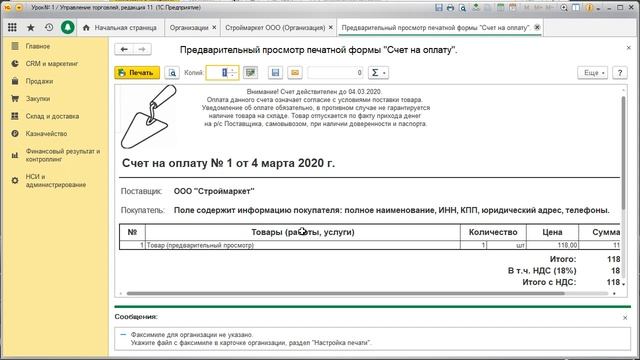
Task: Open Финансовый результат и контроллинг section
Action: tap(62, 155)
